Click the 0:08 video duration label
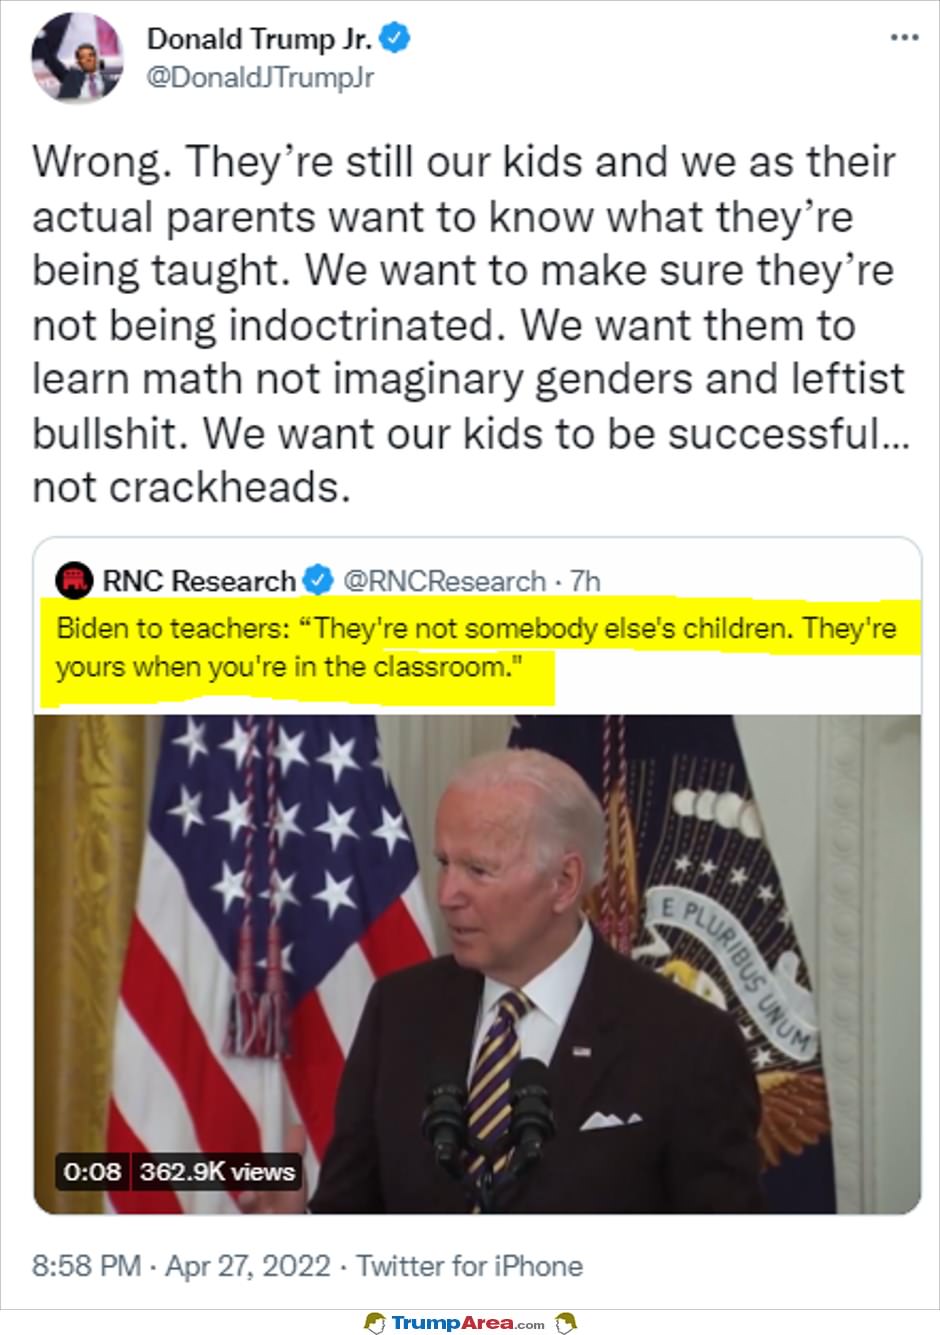This screenshot has height=1335, width=940. click(x=91, y=1171)
